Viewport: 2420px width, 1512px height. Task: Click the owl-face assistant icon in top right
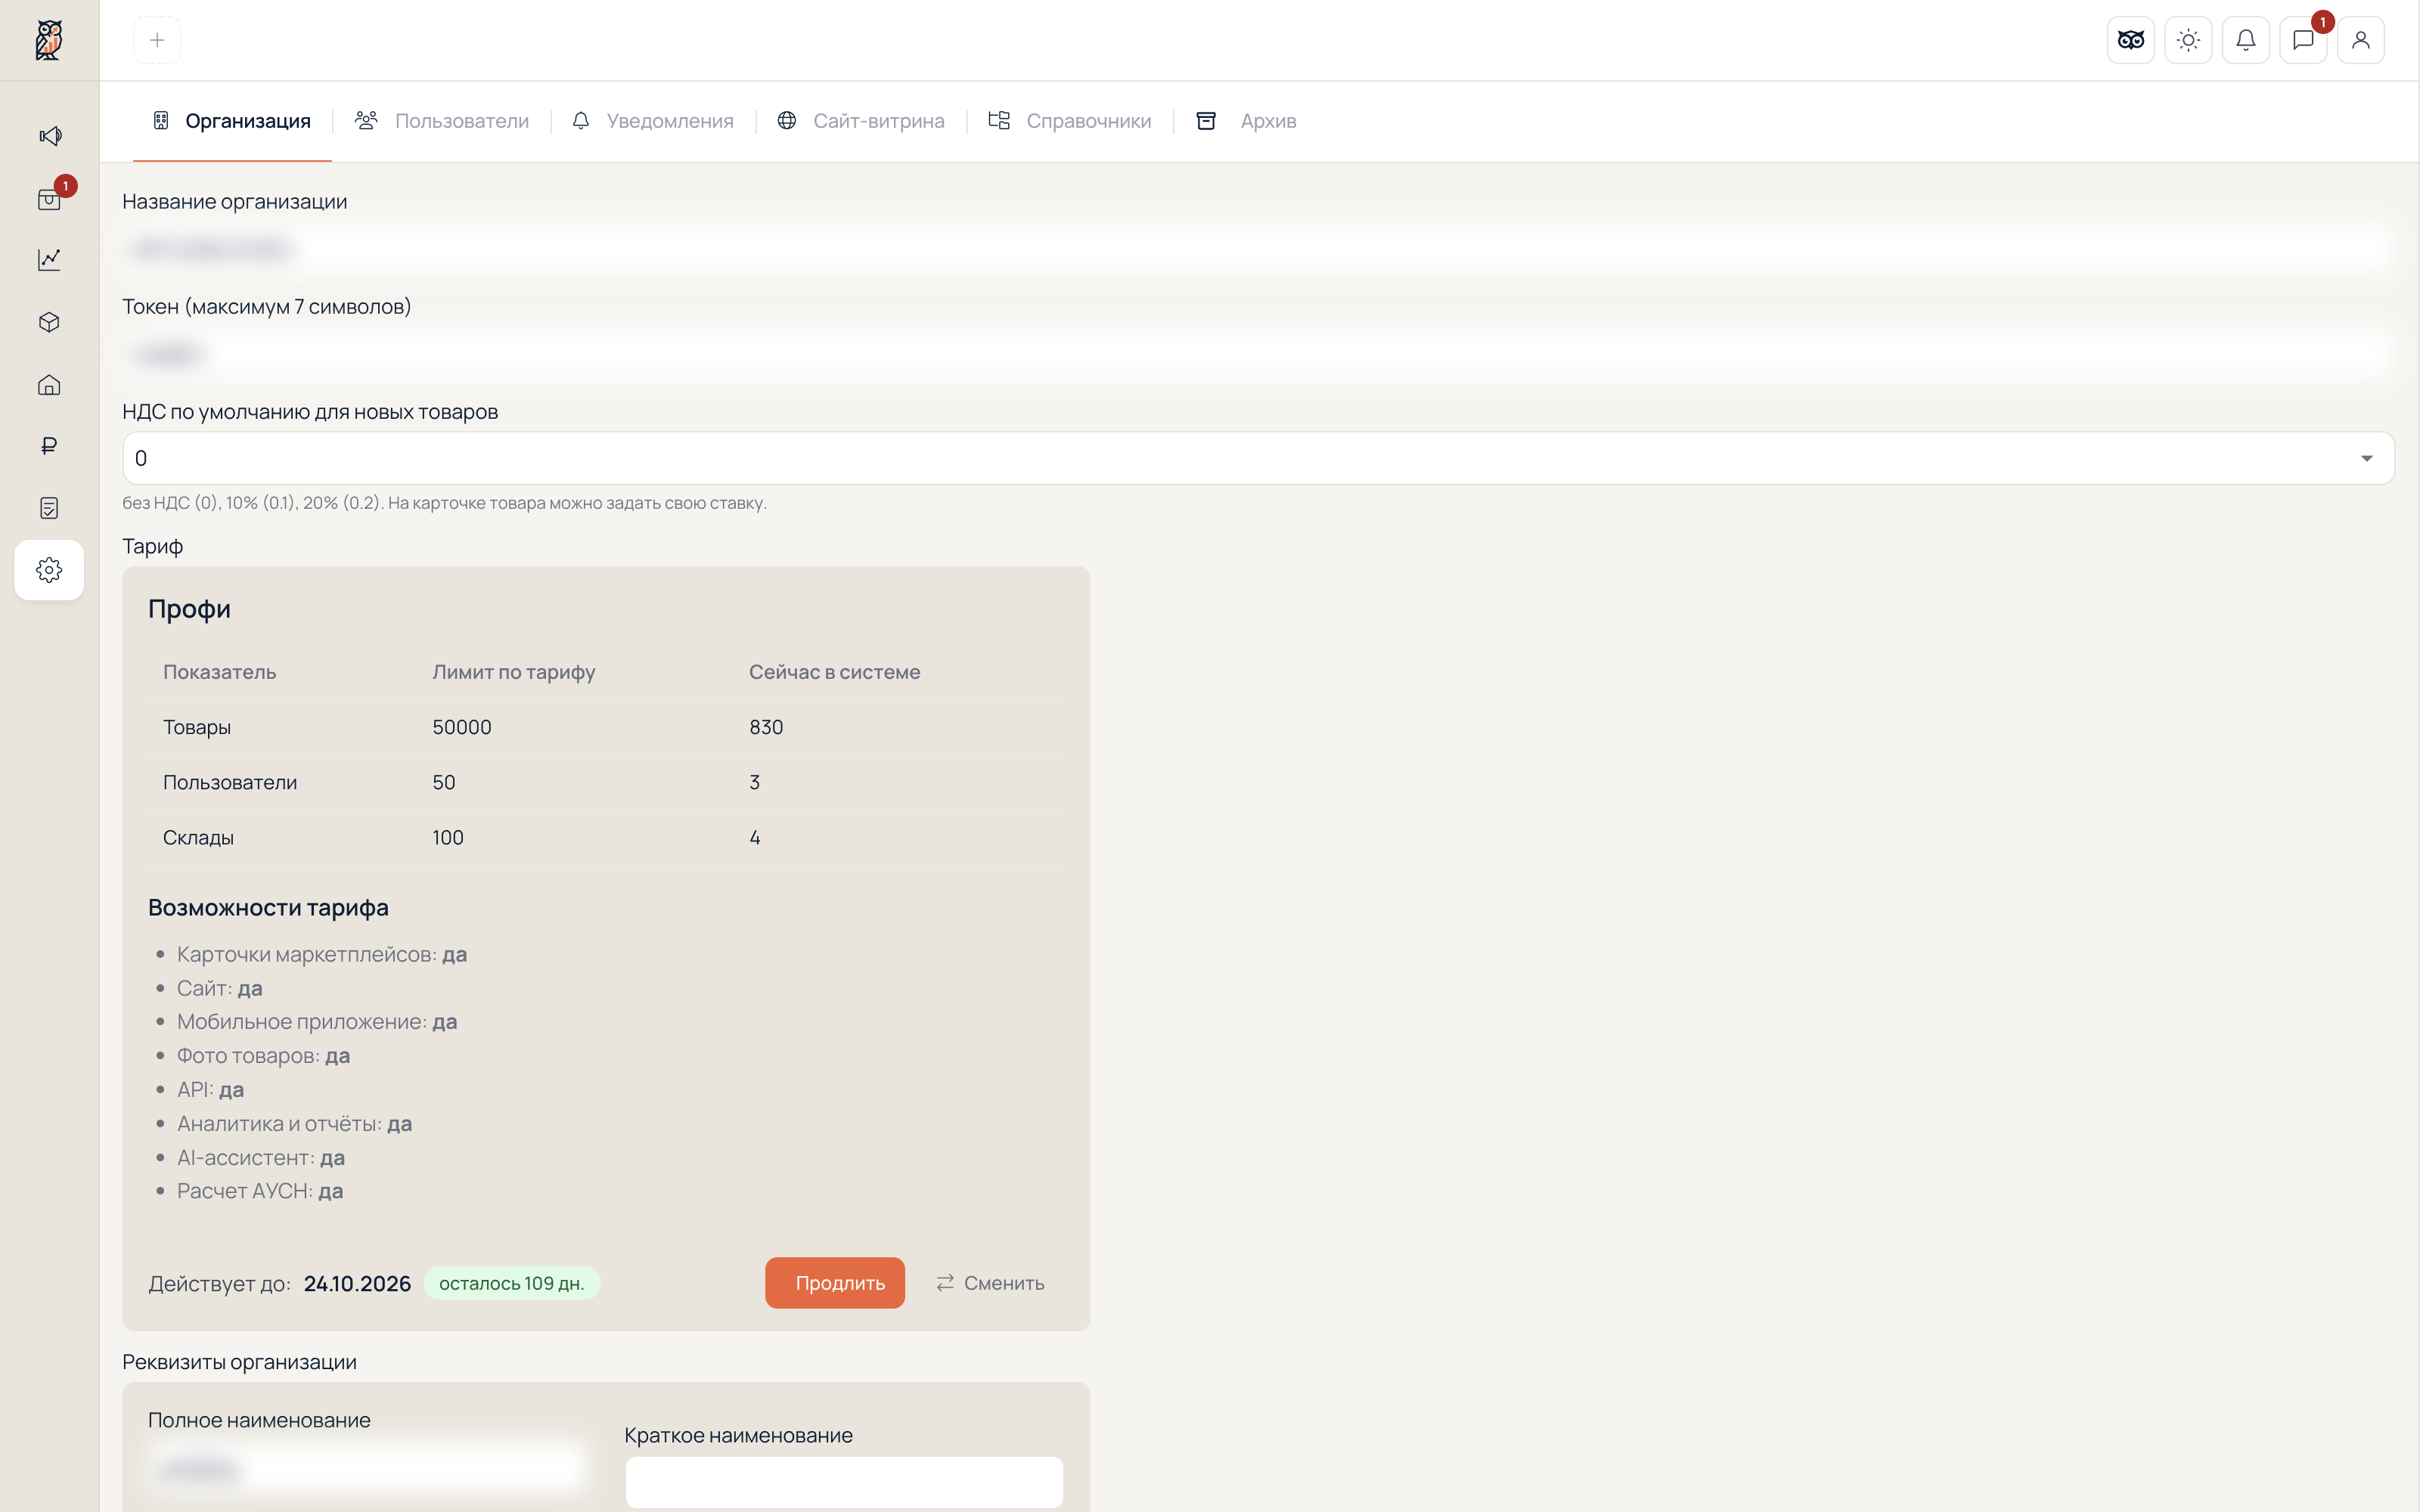tap(2131, 40)
